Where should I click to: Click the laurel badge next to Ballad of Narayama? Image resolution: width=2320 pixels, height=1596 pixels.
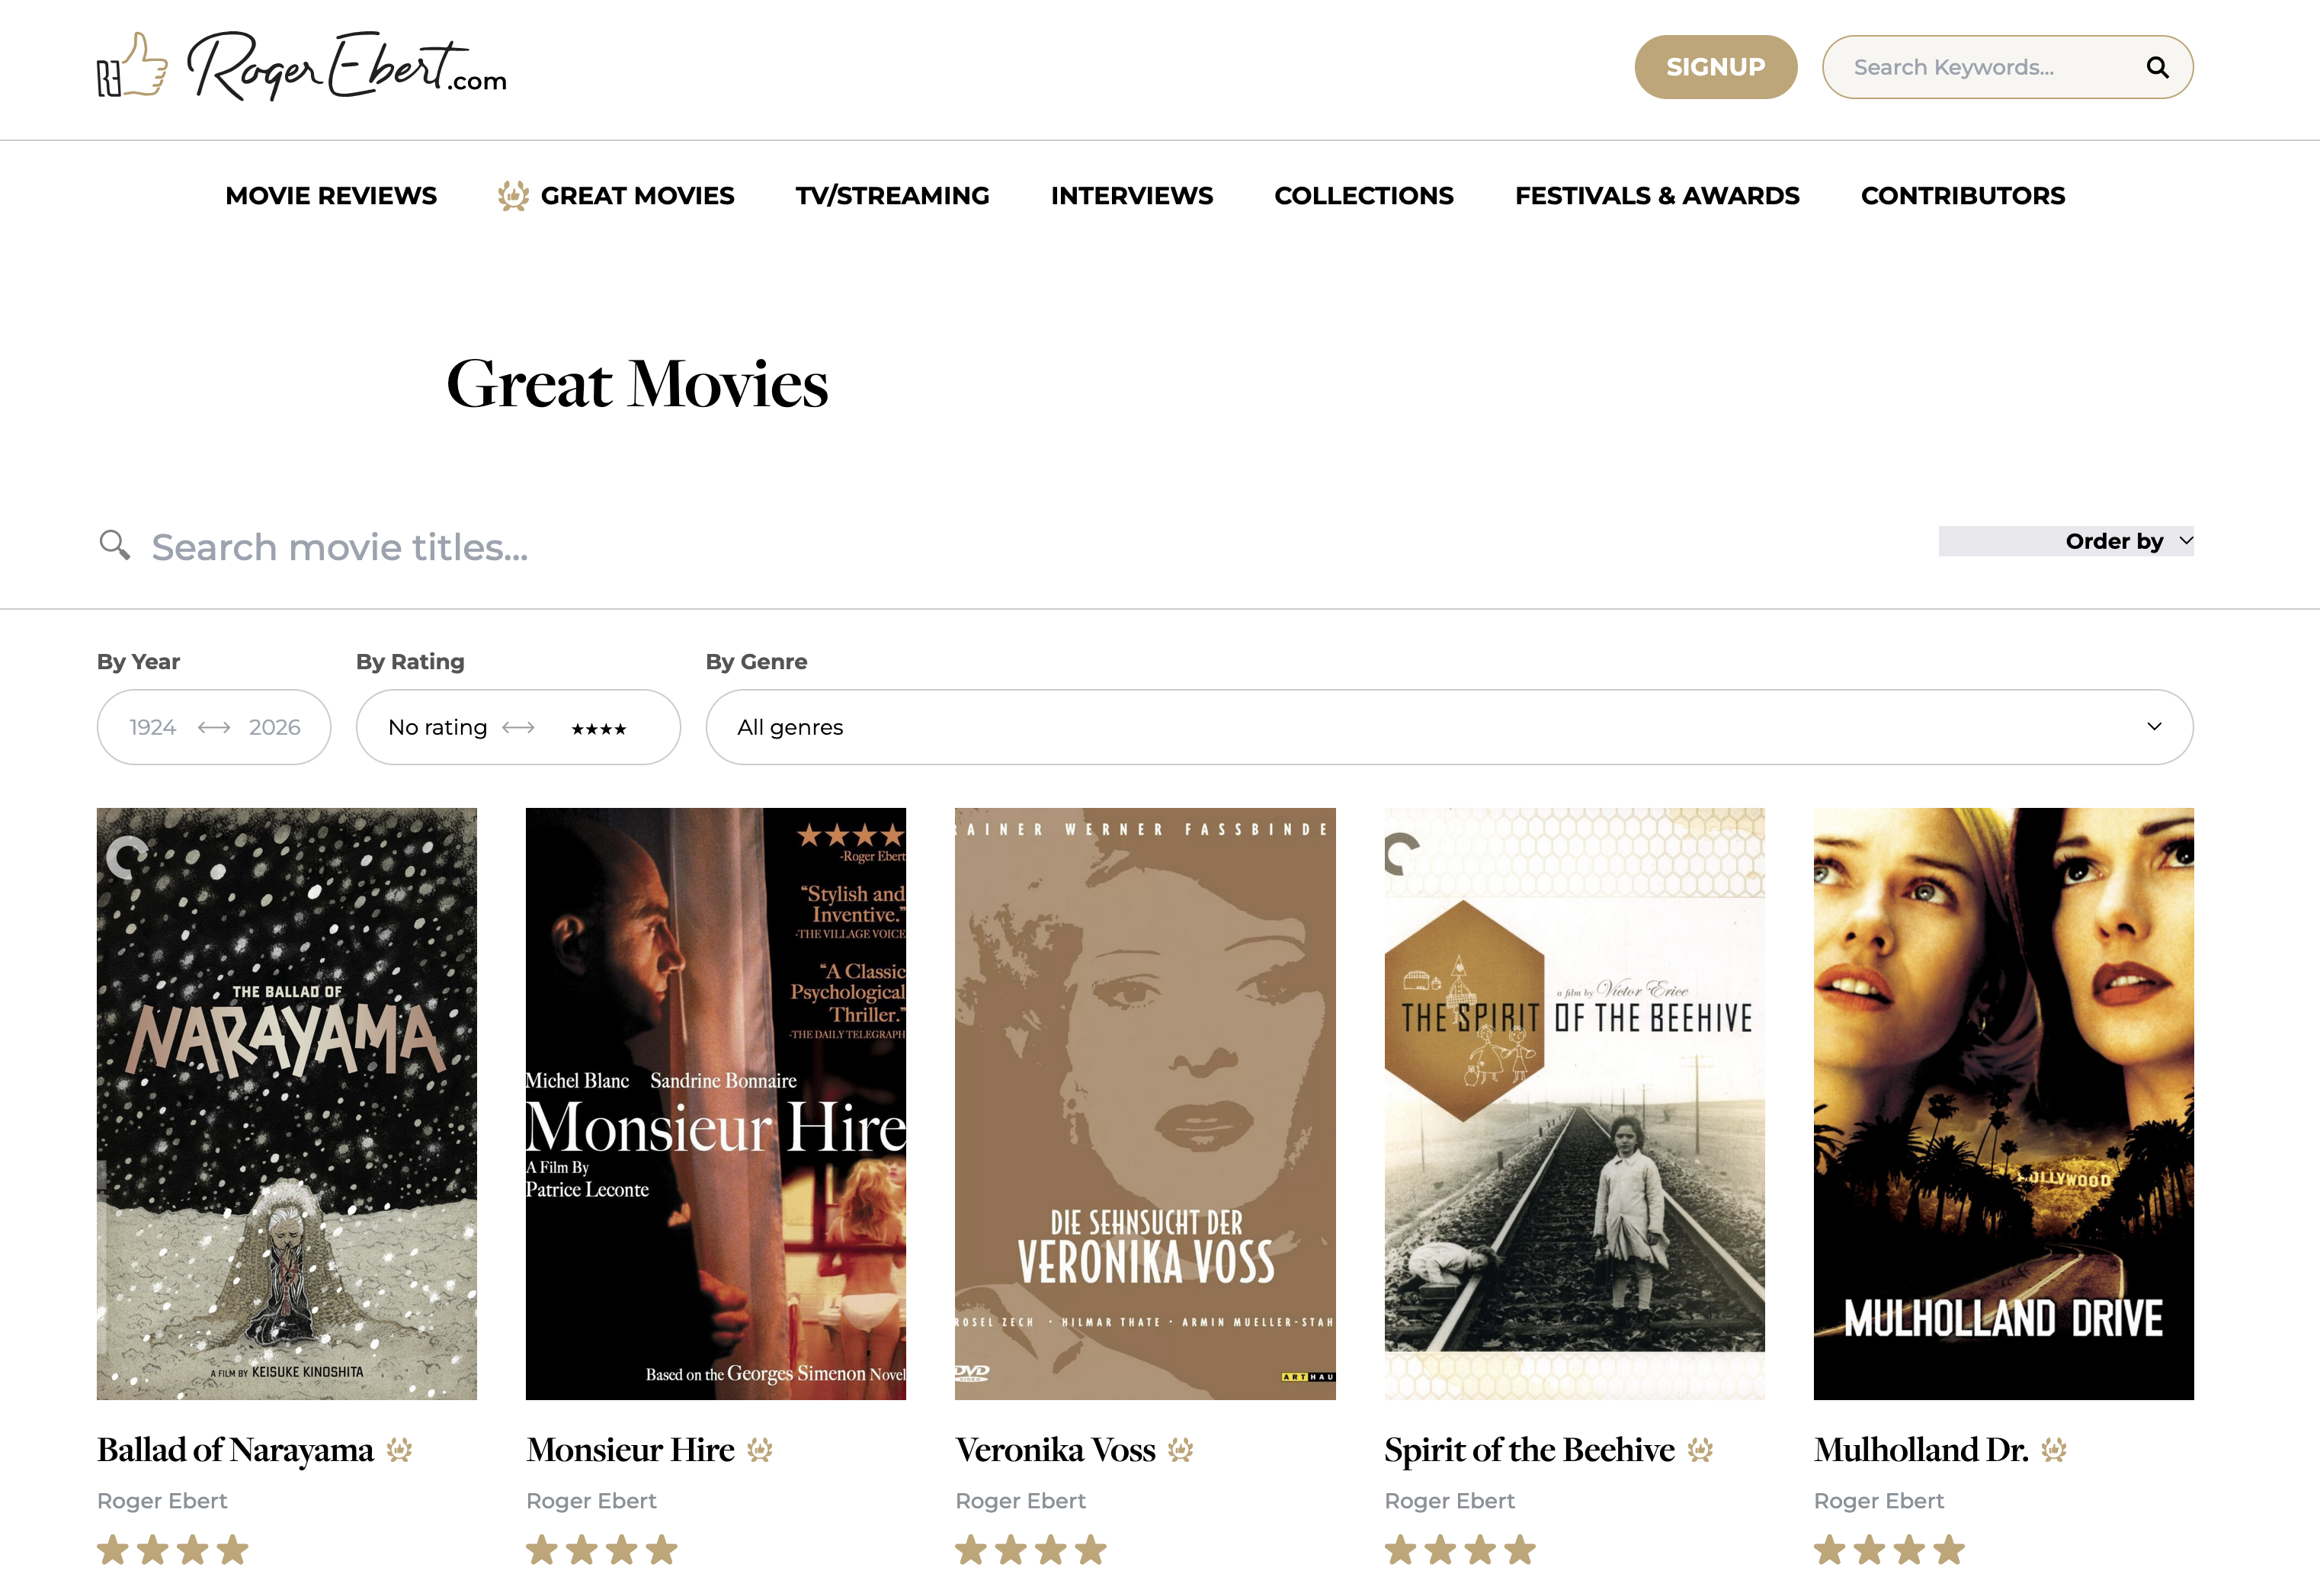[400, 1450]
